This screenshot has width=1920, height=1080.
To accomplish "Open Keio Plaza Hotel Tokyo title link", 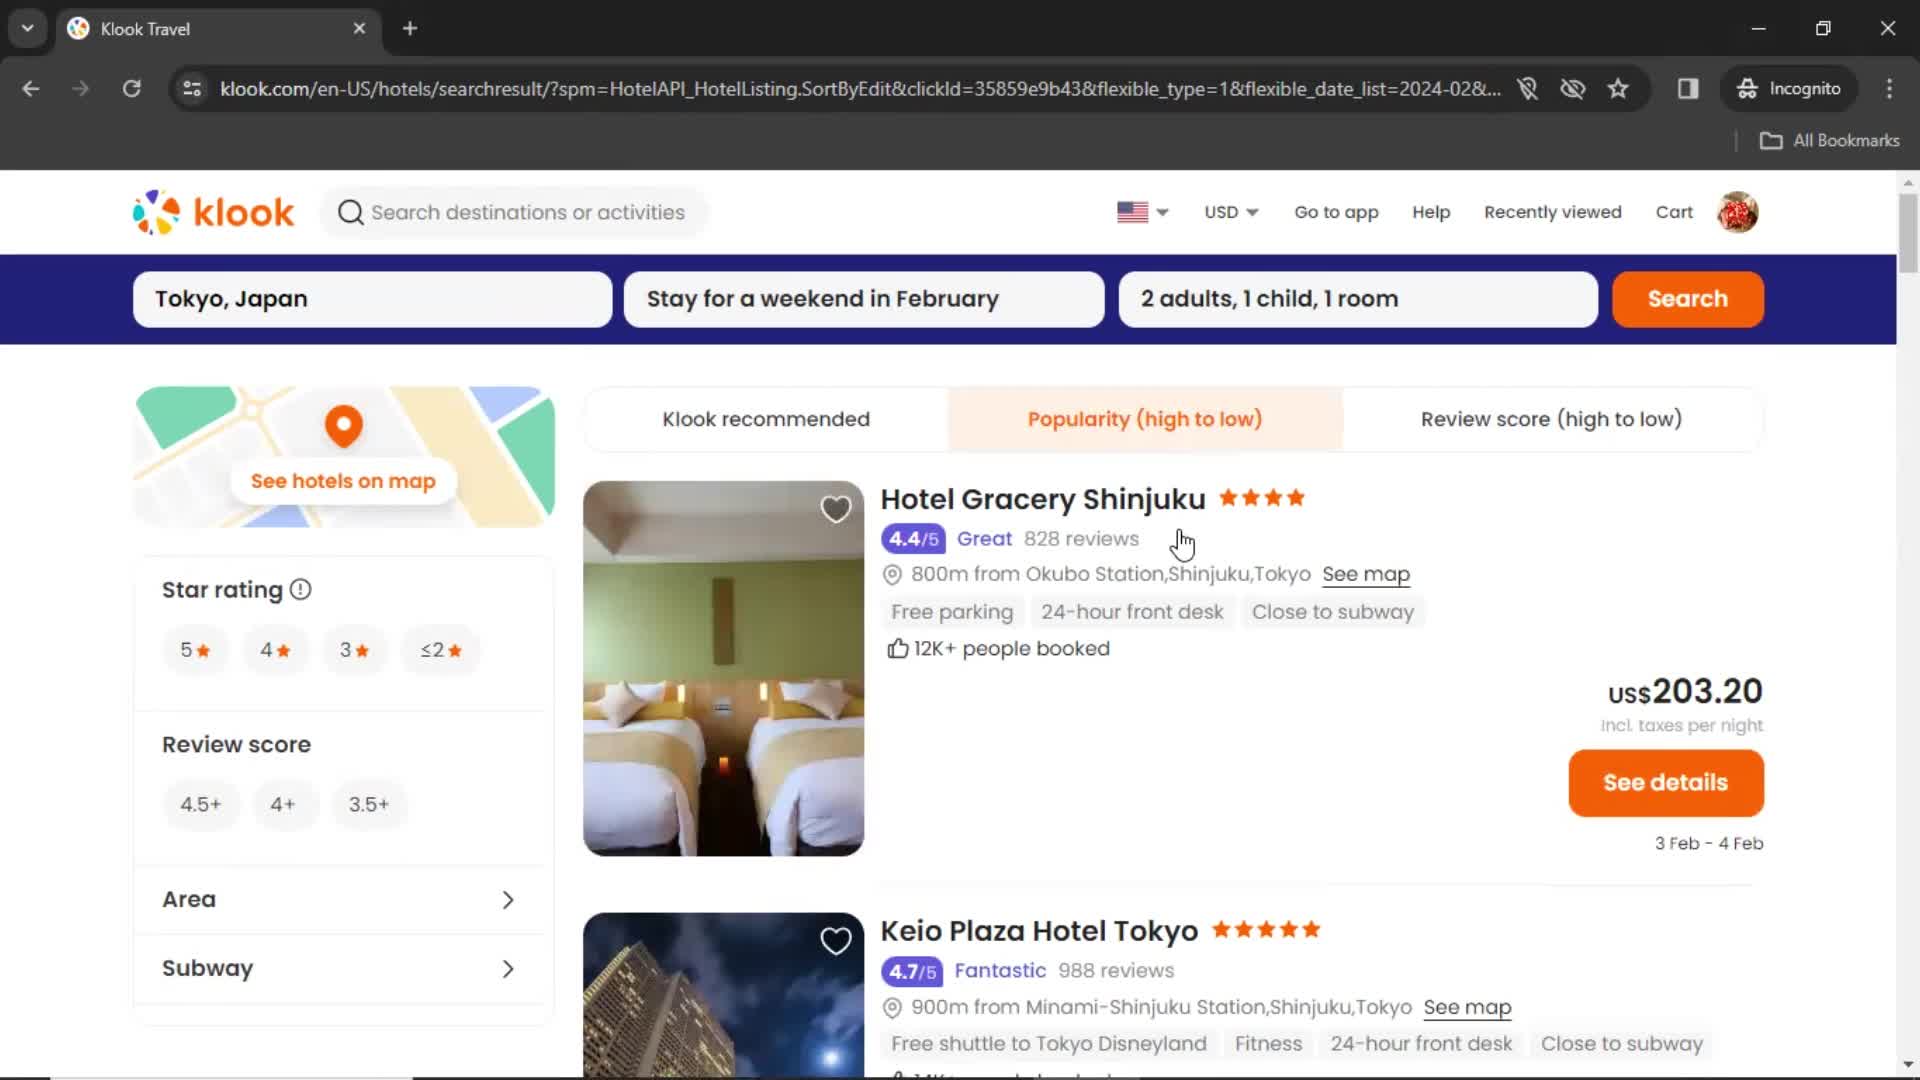I will [1039, 931].
